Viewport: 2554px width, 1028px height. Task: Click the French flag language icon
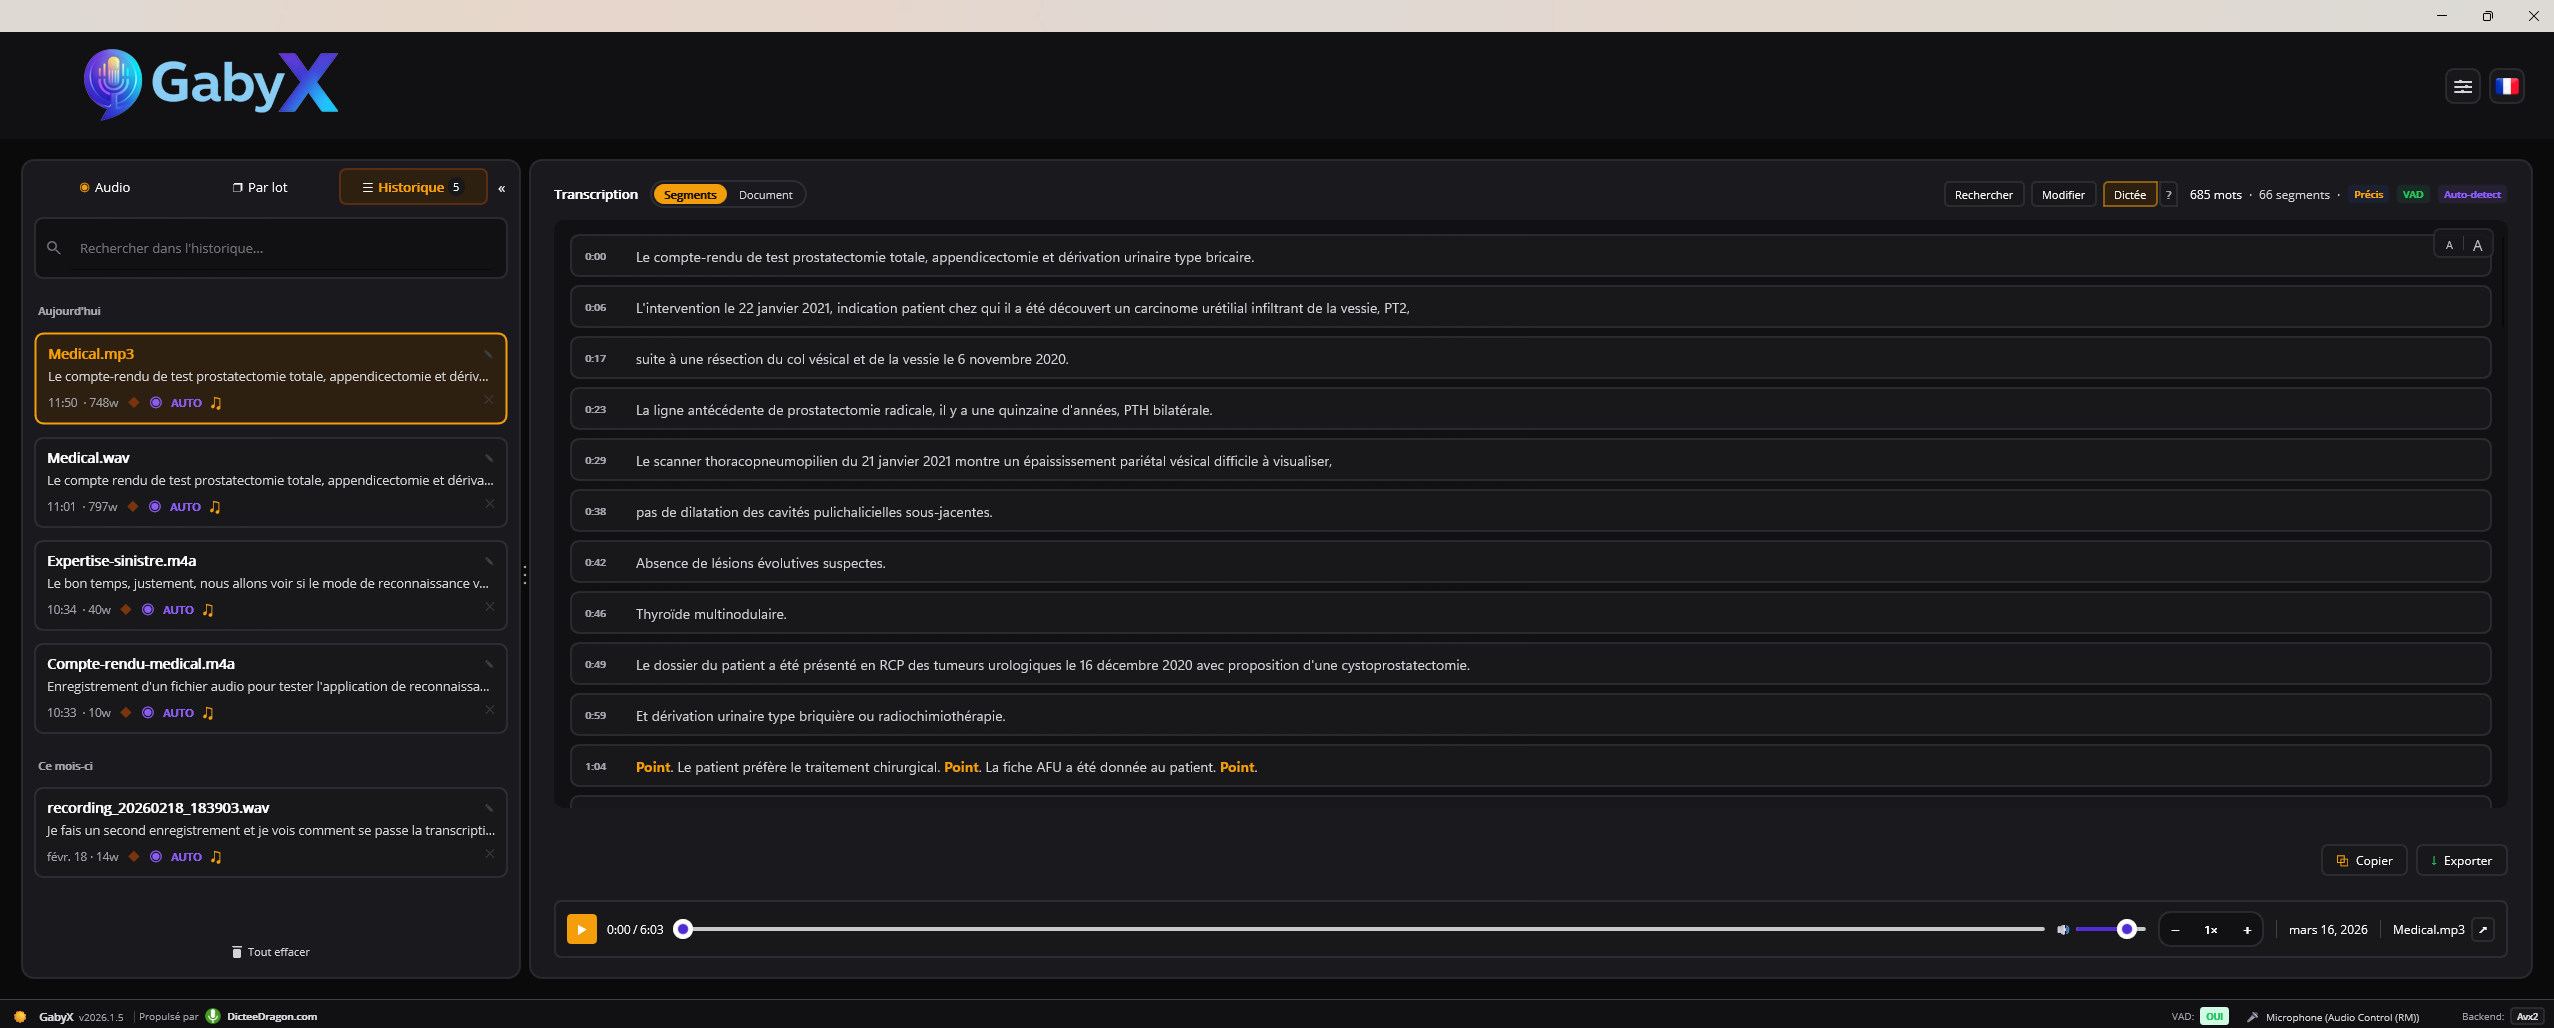click(x=2506, y=87)
